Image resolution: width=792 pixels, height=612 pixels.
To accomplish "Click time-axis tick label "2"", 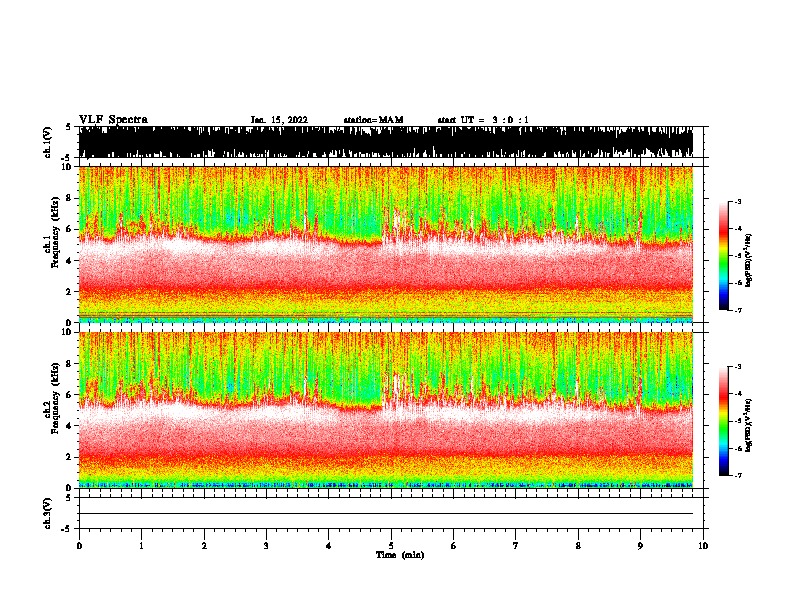I will pos(204,546).
